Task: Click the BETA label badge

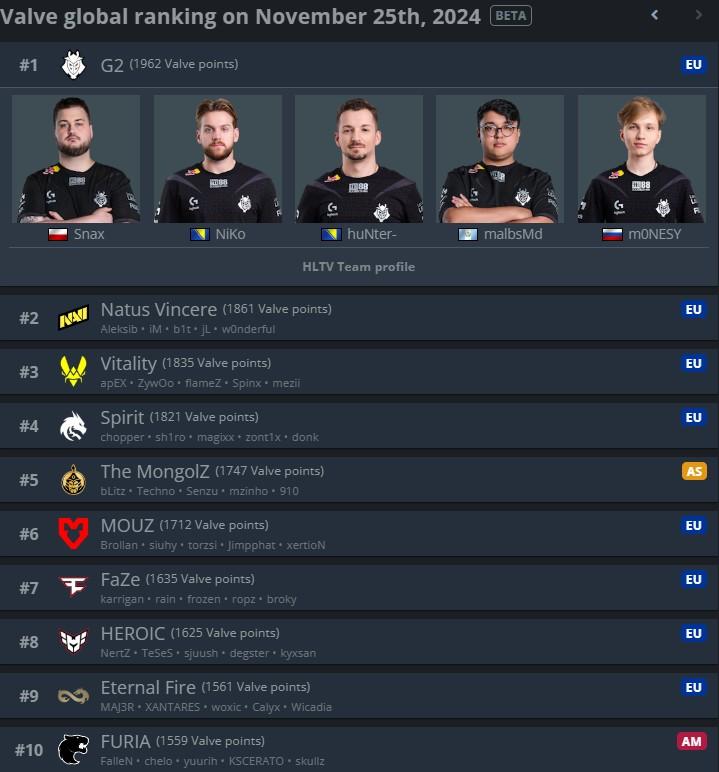Action: coord(511,16)
